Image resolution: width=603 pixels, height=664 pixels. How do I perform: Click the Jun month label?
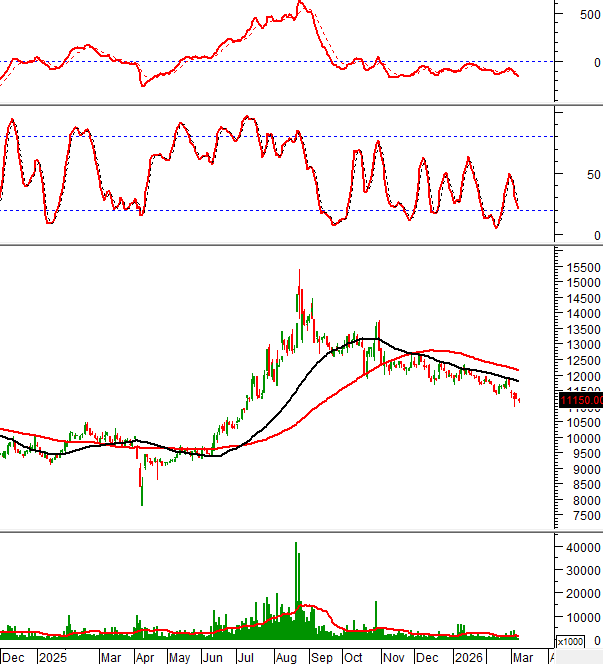(213, 657)
